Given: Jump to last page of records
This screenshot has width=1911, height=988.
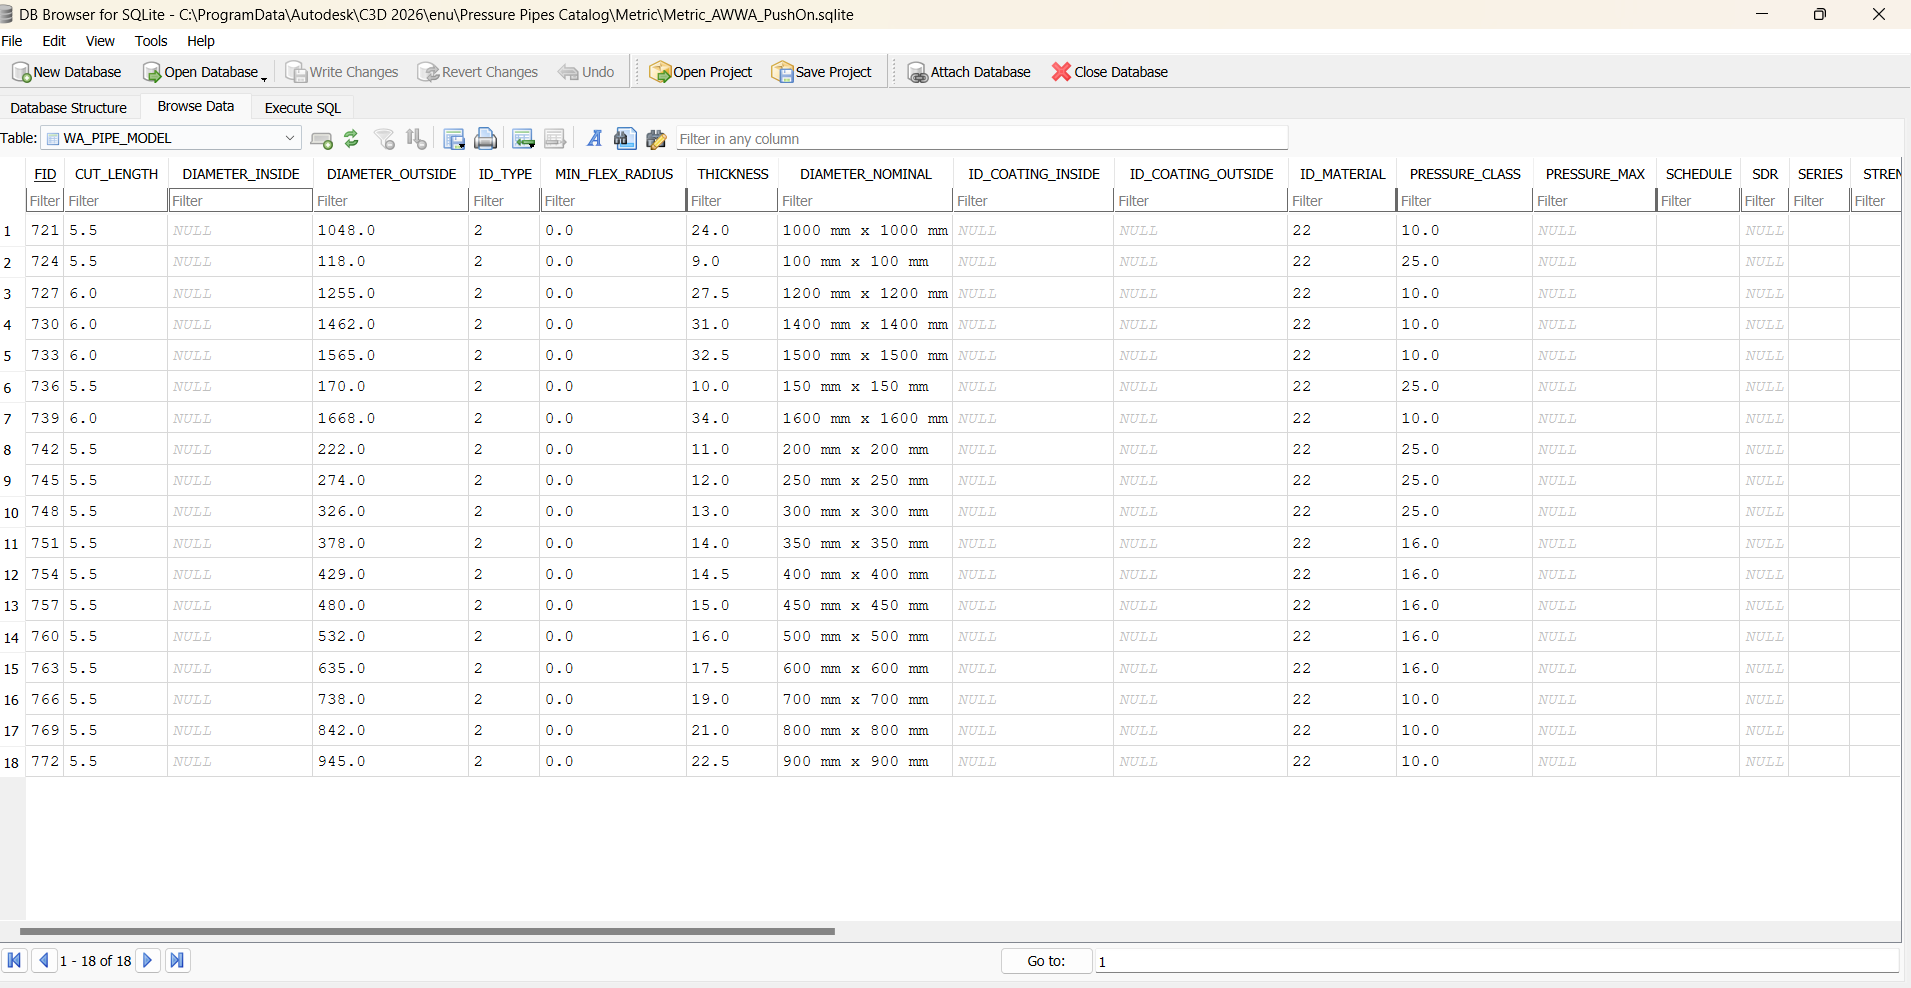Looking at the screenshot, I should [x=177, y=961].
